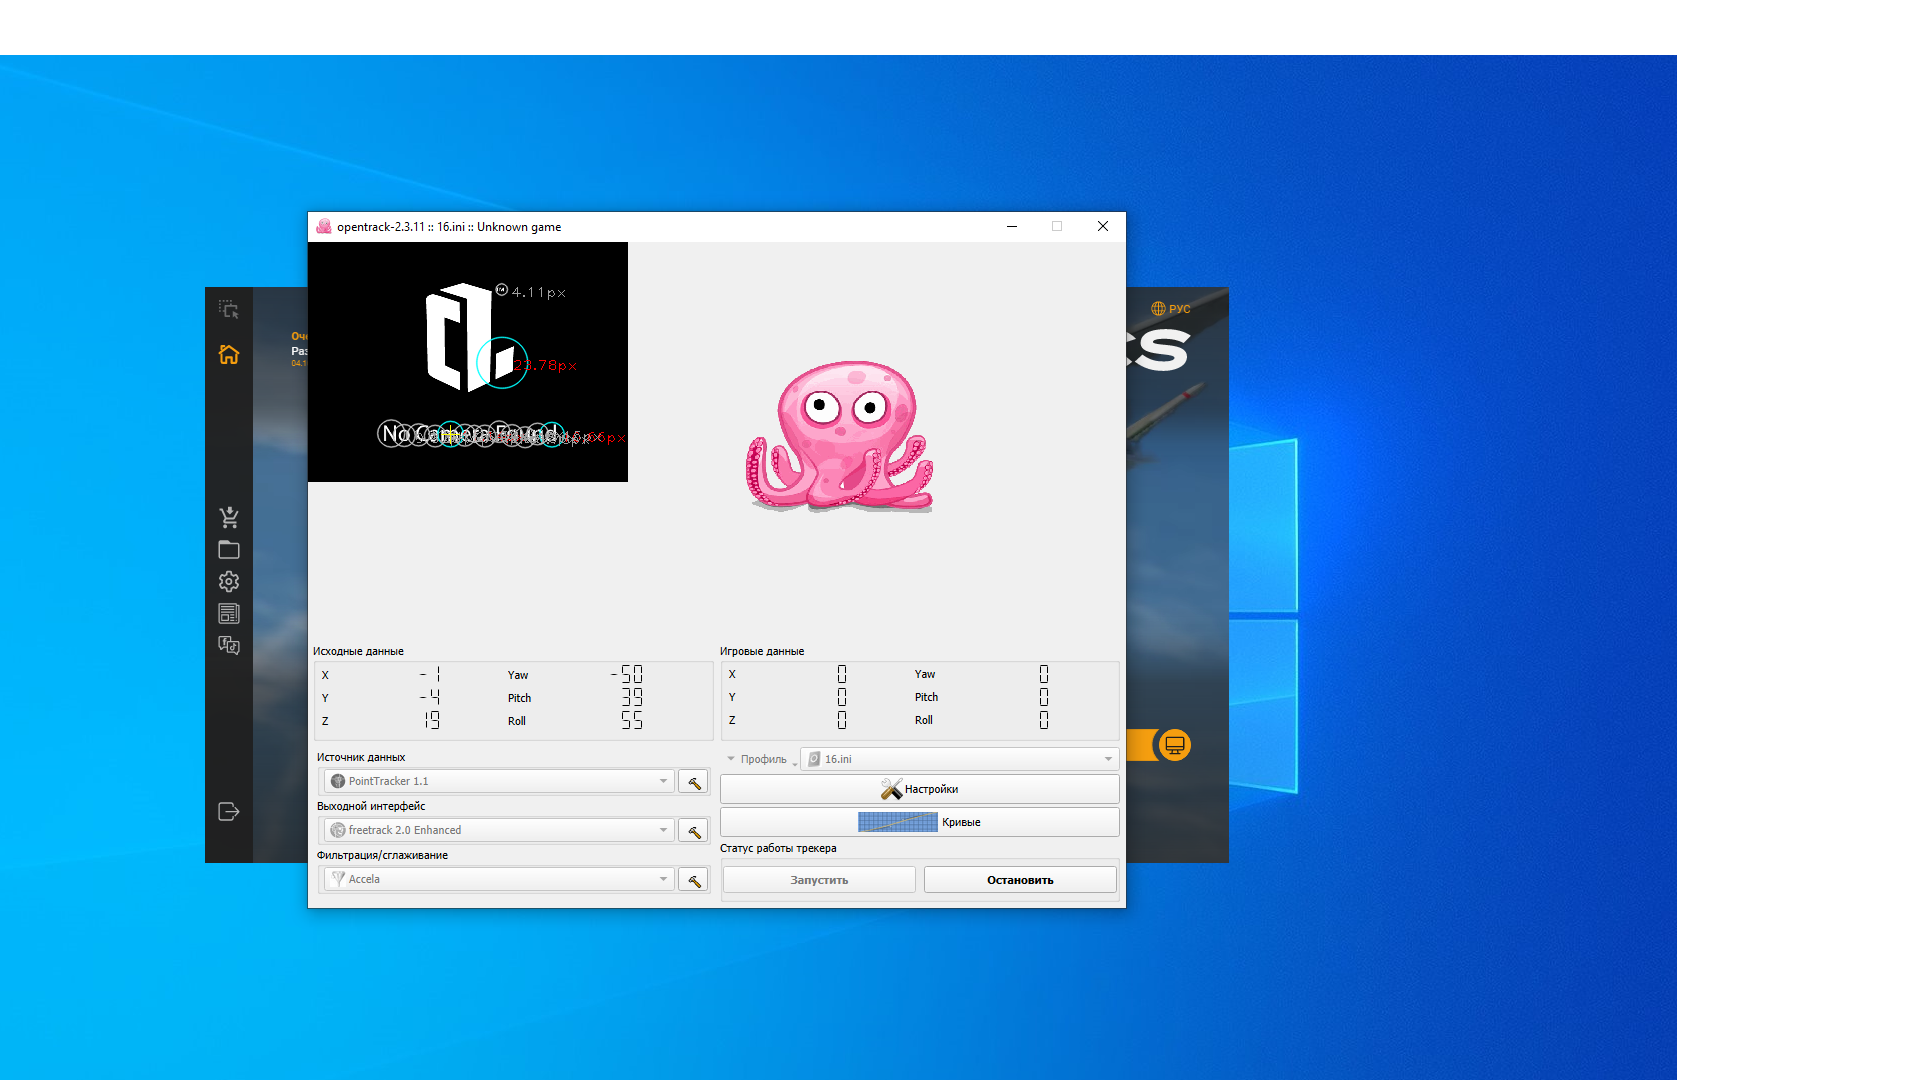Open home icon in launcher sidebar

(229, 355)
